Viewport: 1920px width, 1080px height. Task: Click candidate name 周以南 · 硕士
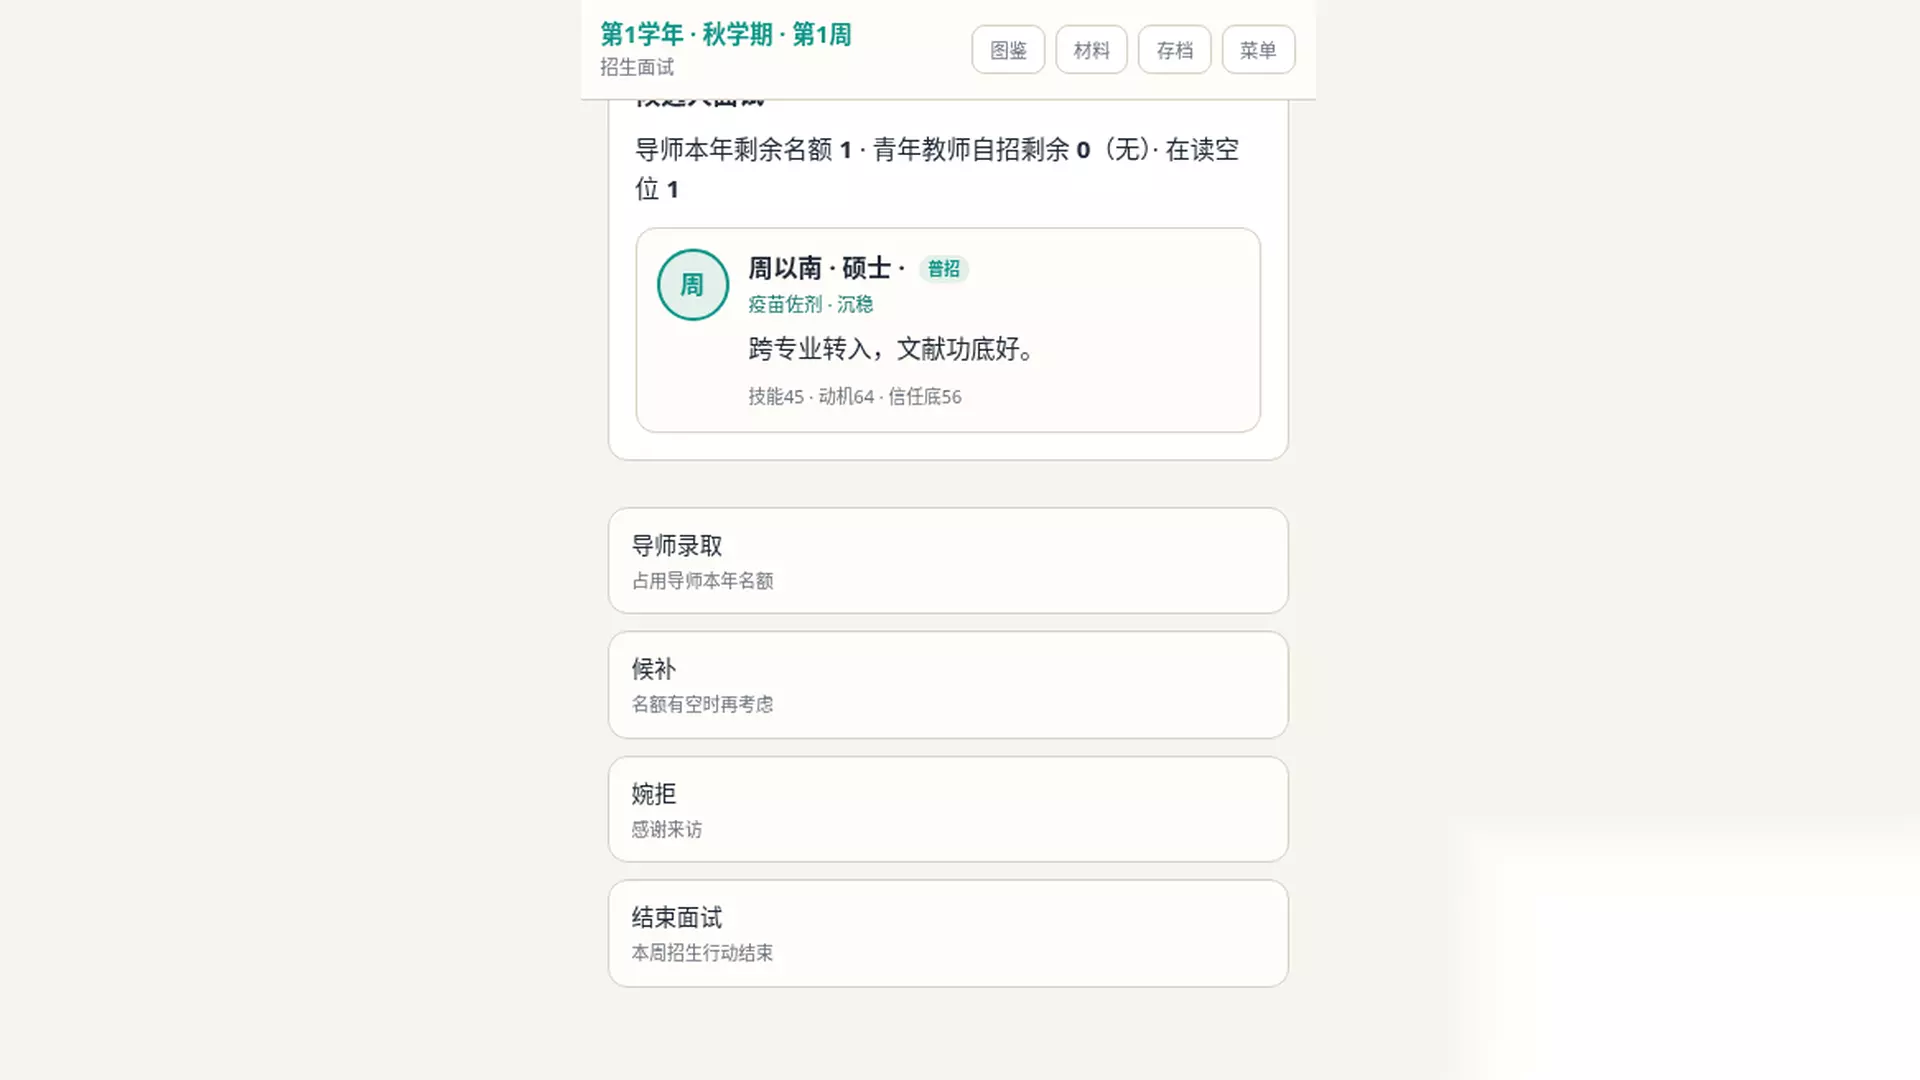pos(826,269)
